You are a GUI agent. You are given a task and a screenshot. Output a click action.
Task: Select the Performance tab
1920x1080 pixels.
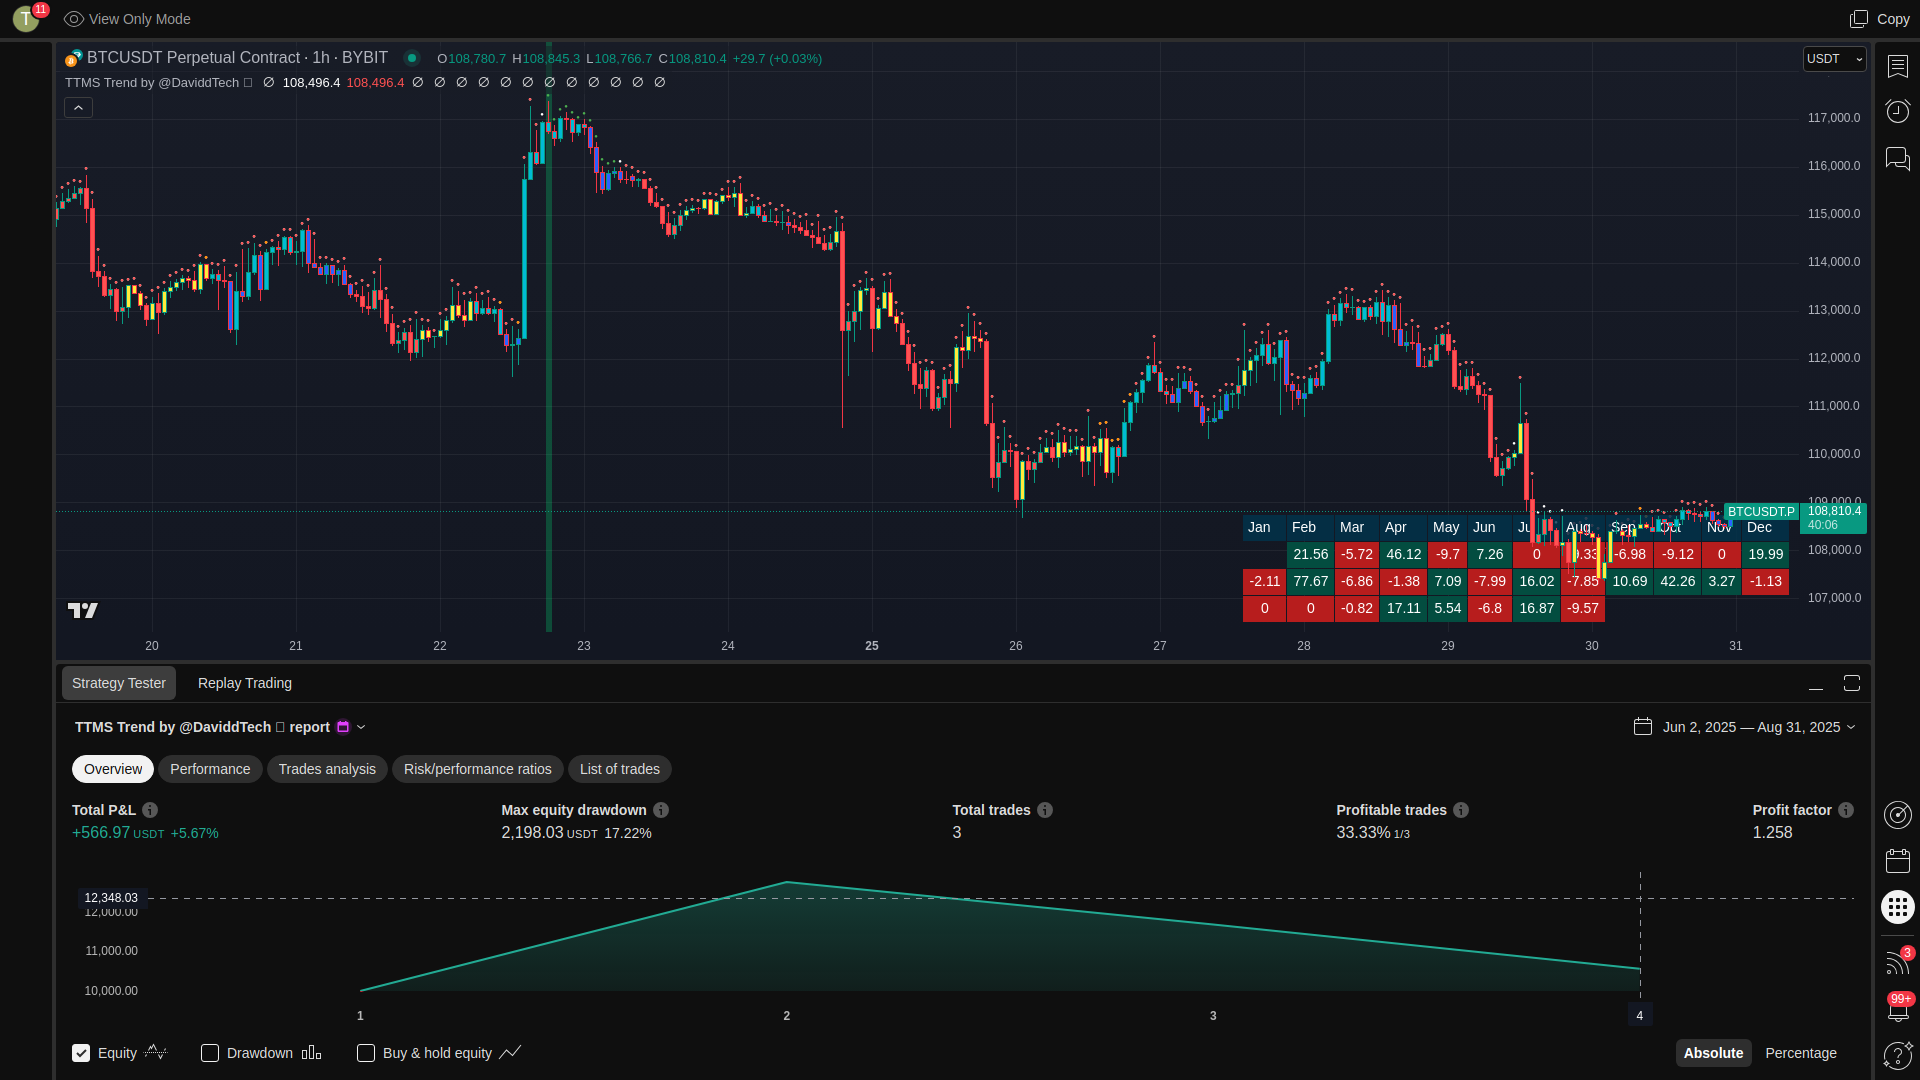[210, 769]
